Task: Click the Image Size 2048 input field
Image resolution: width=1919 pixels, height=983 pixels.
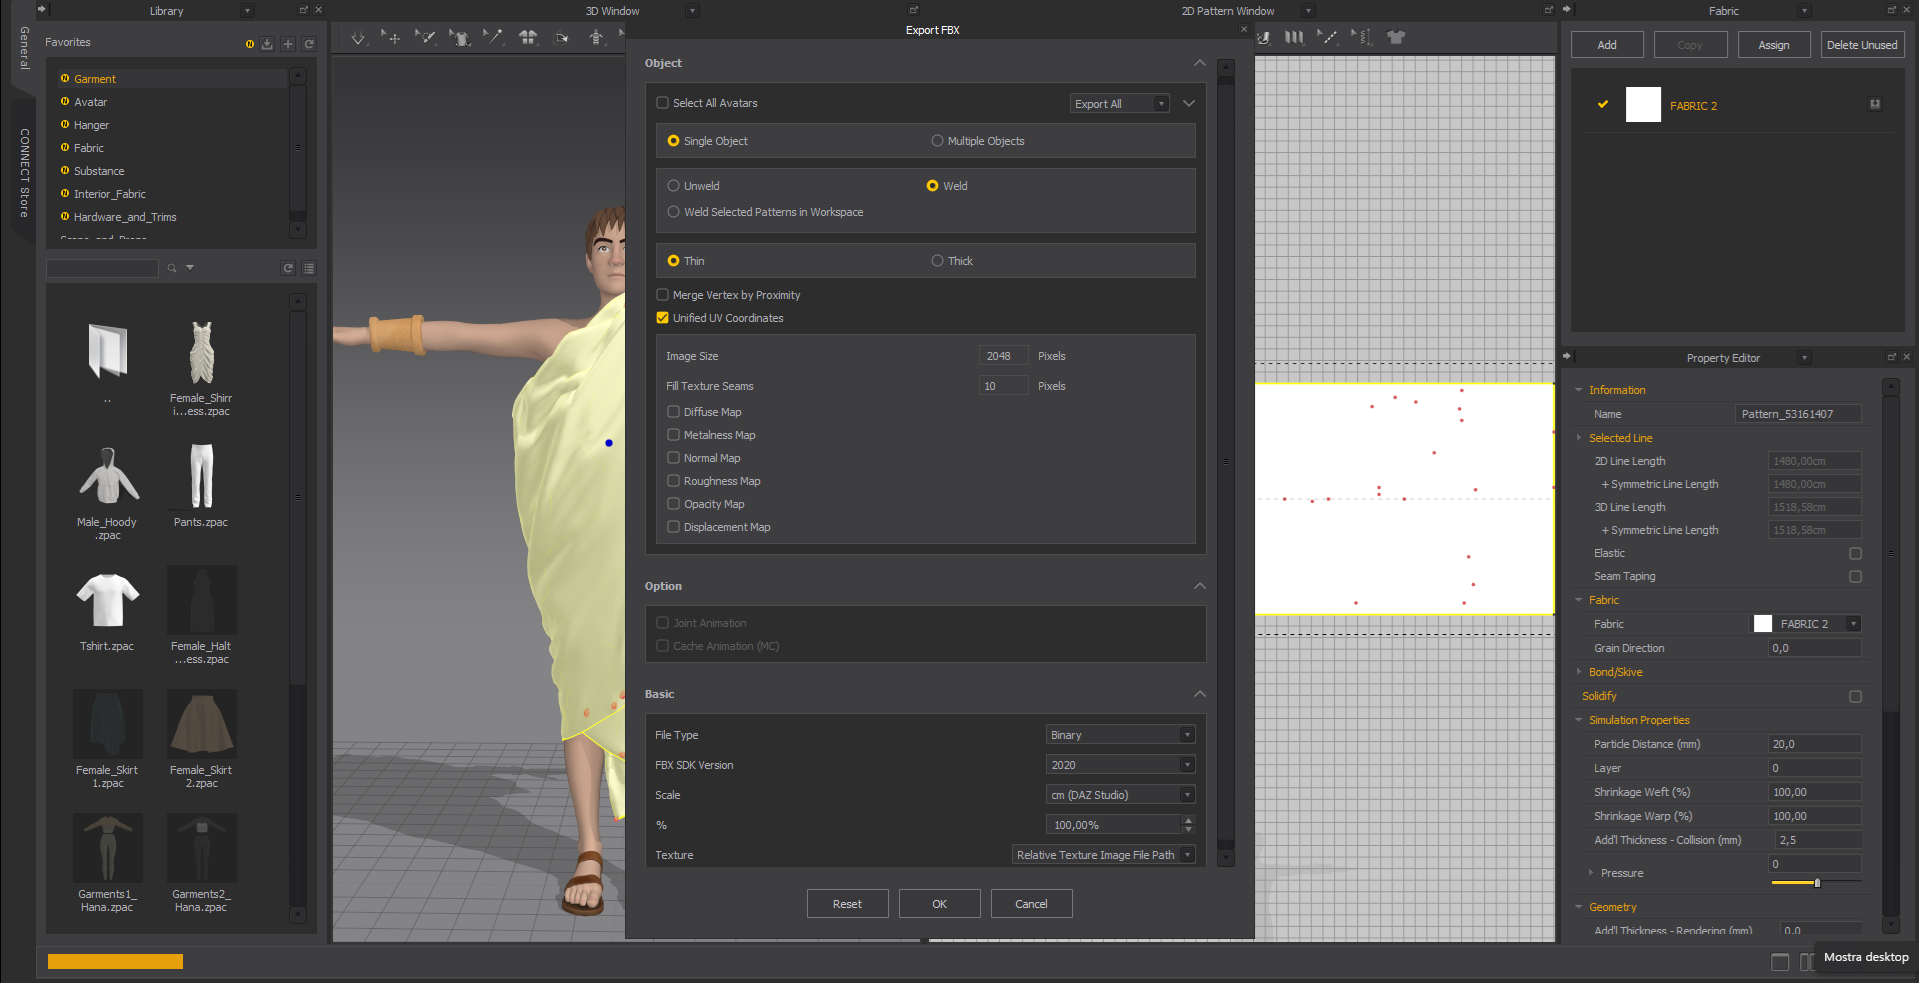Action: coord(1003,356)
